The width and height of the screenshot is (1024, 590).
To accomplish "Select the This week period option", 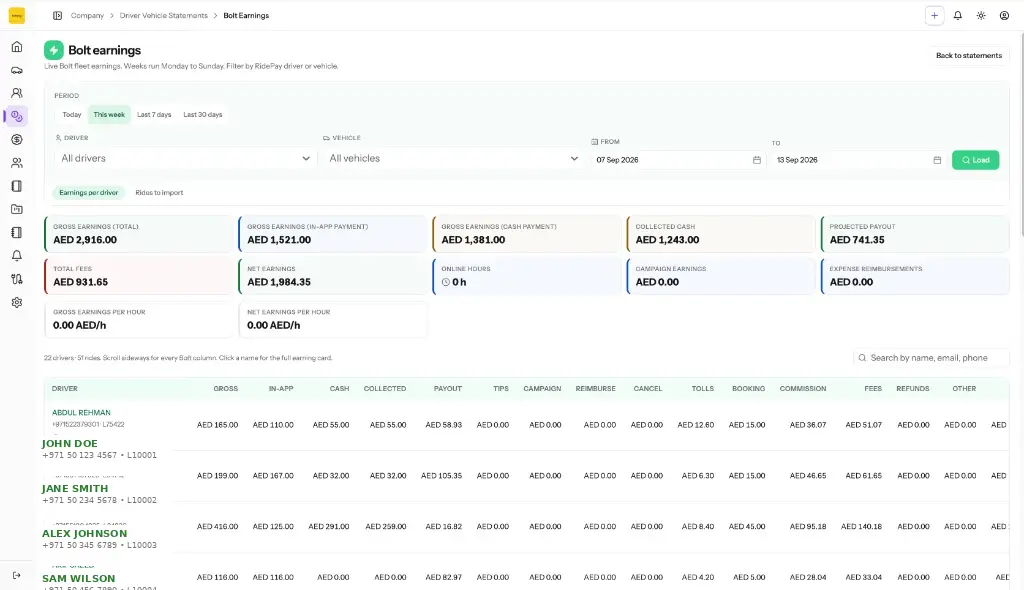I will pos(109,114).
